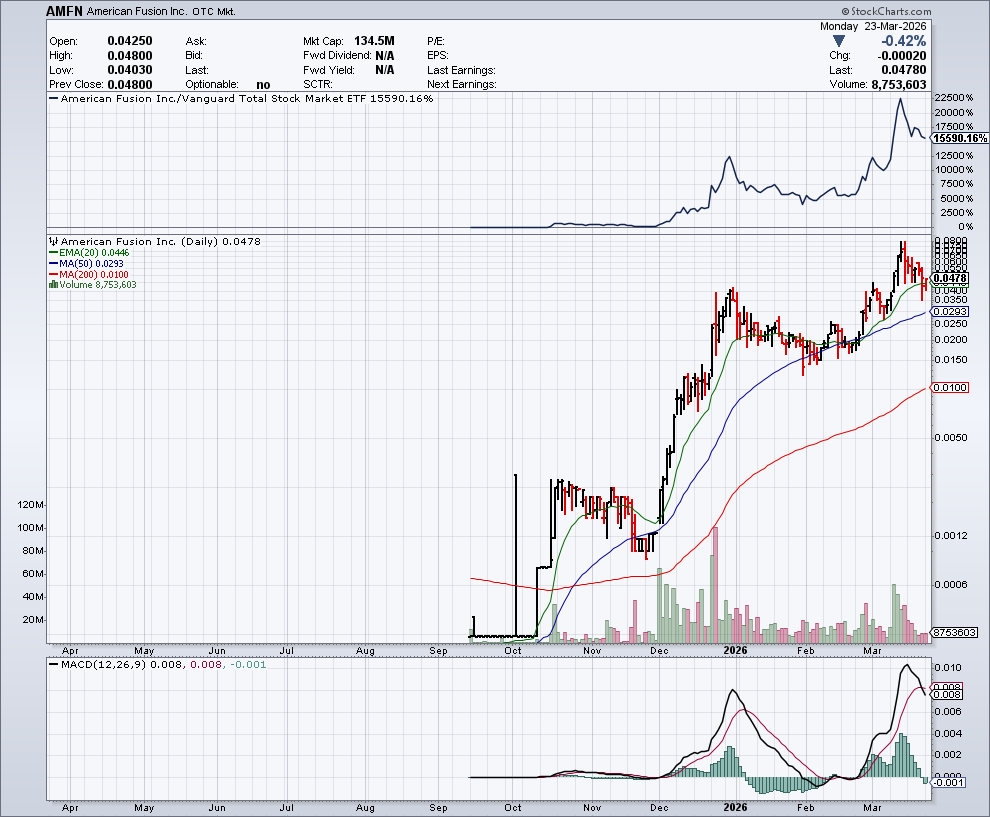
Task: Click the 15590.16% ratio axis tag
Action: click(x=960, y=138)
